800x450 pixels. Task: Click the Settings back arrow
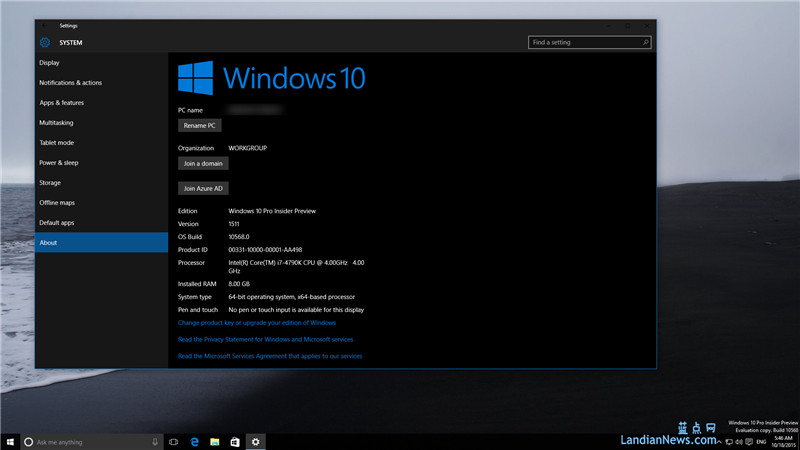[x=45, y=26]
